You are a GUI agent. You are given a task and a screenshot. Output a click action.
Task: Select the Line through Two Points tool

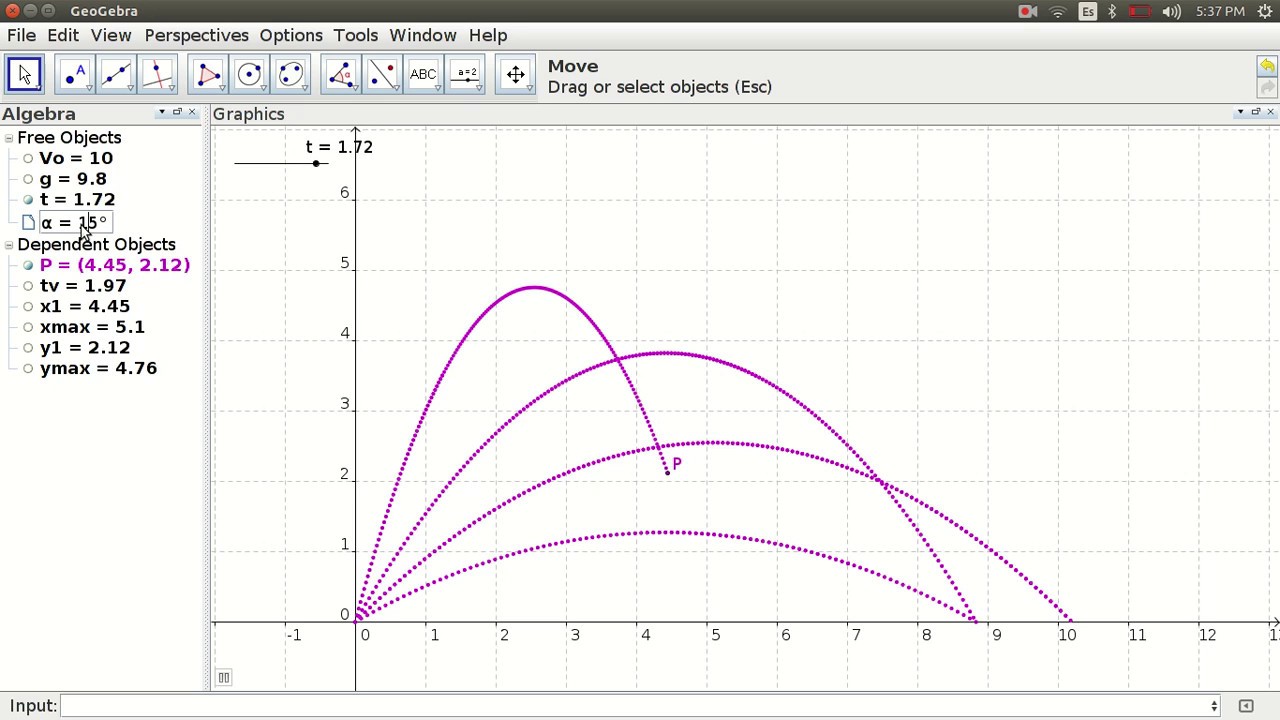click(x=116, y=75)
